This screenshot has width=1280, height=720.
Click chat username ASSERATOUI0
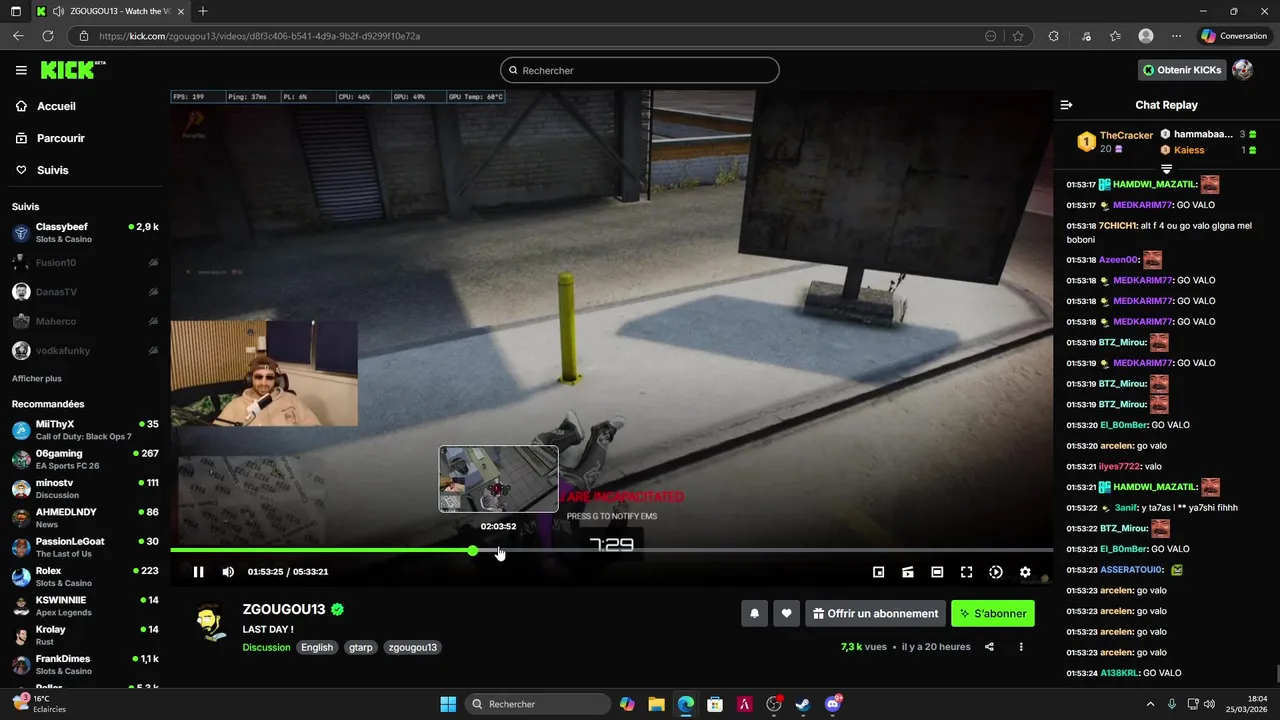coord(1131,570)
